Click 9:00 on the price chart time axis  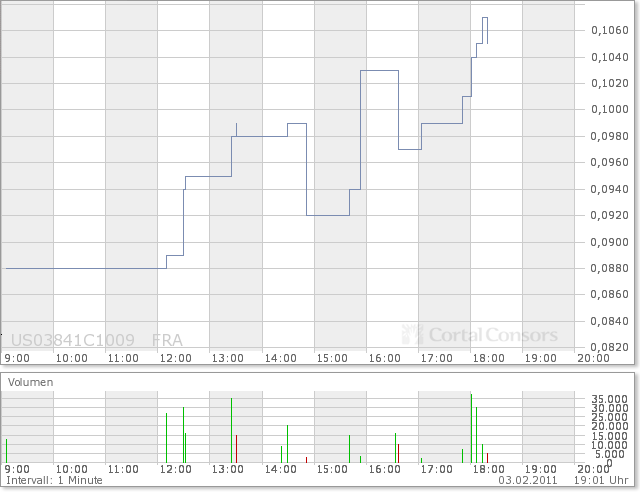(17, 358)
